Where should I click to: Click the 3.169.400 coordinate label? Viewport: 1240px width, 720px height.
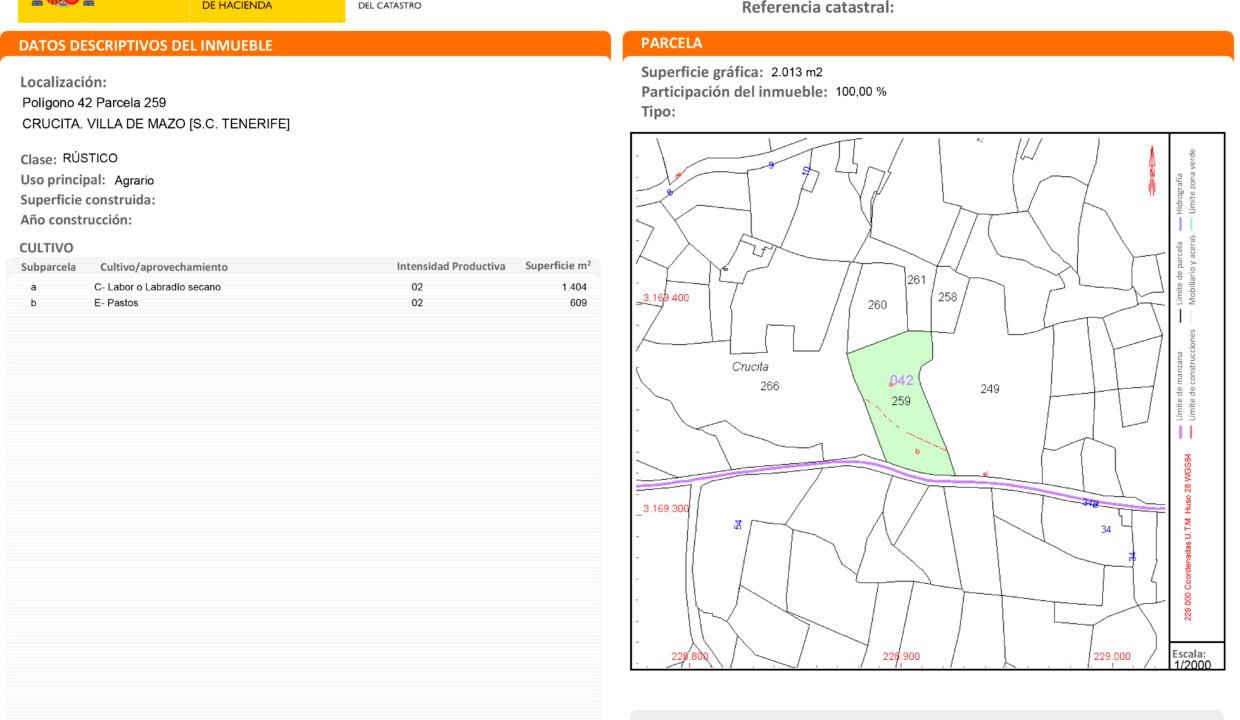[x=666, y=298]
